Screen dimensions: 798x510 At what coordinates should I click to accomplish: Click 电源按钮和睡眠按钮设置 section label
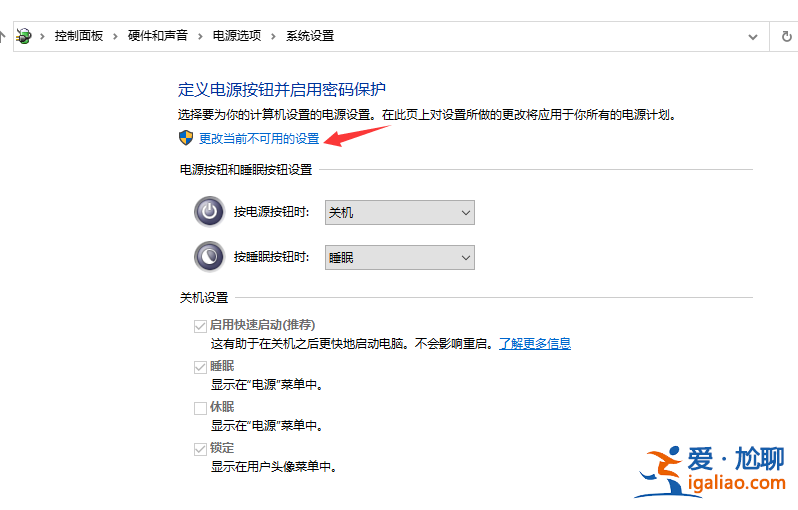[x=246, y=169]
